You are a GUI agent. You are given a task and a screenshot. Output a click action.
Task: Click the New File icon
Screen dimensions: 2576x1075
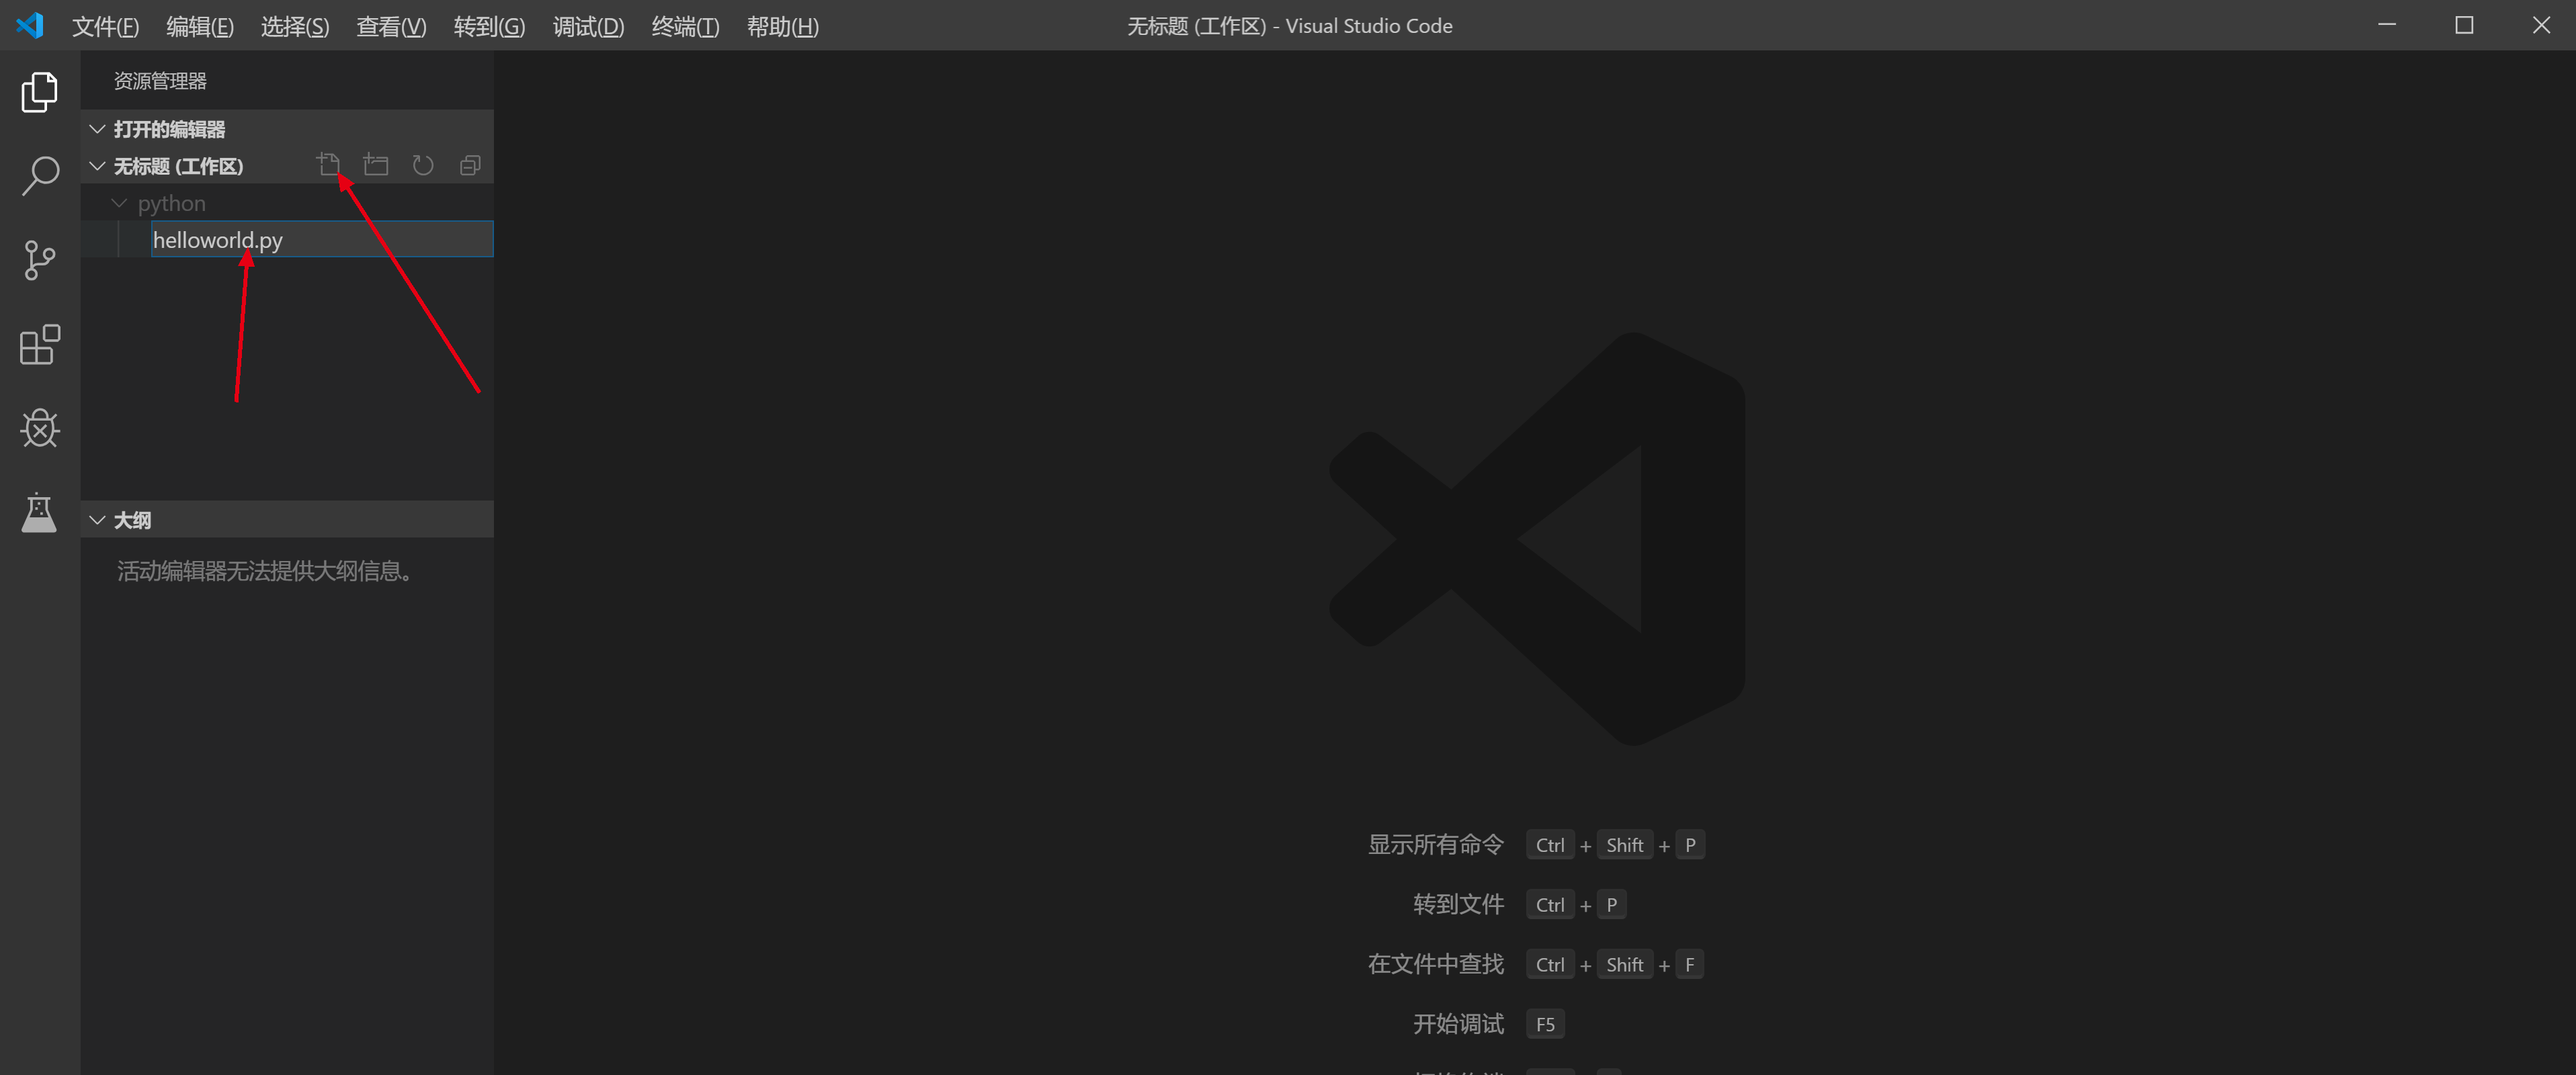[329, 165]
